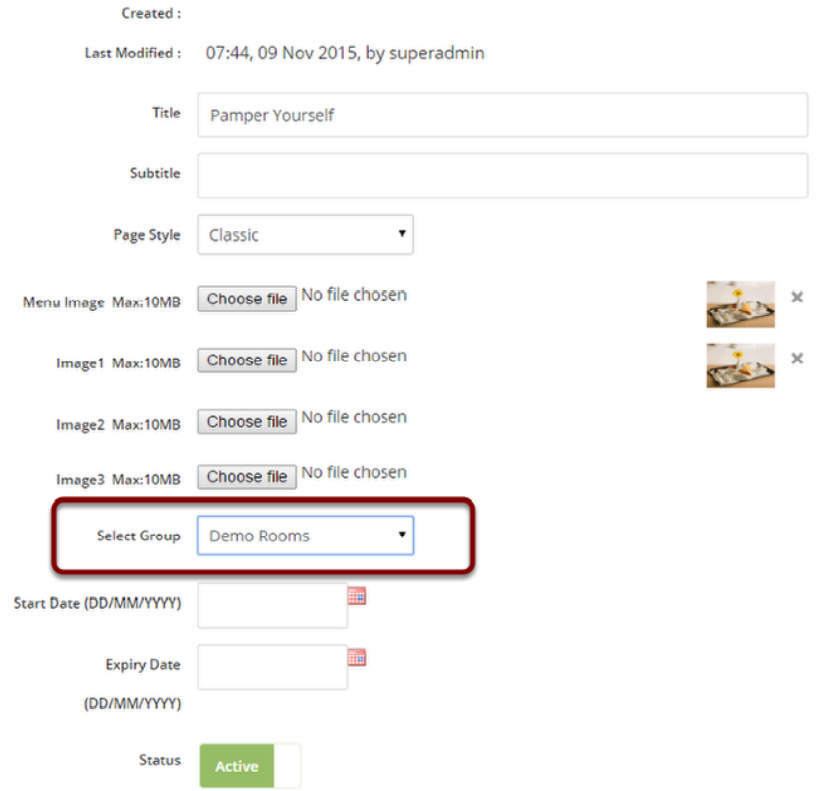827x791 pixels.
Task: Choose a file for Image1
Action: 246,360
